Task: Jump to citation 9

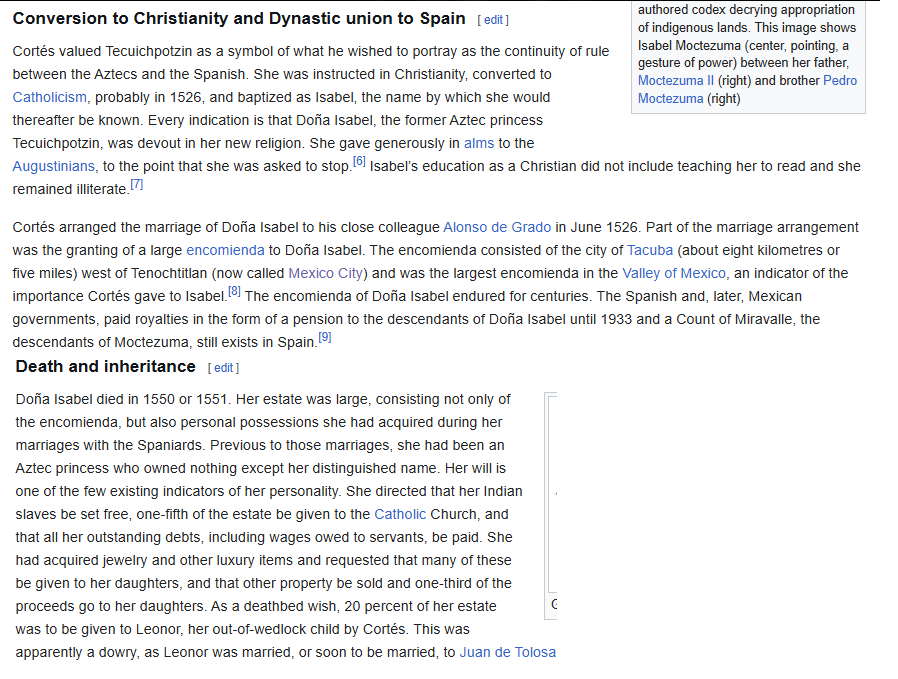Action: pos(325,337)
